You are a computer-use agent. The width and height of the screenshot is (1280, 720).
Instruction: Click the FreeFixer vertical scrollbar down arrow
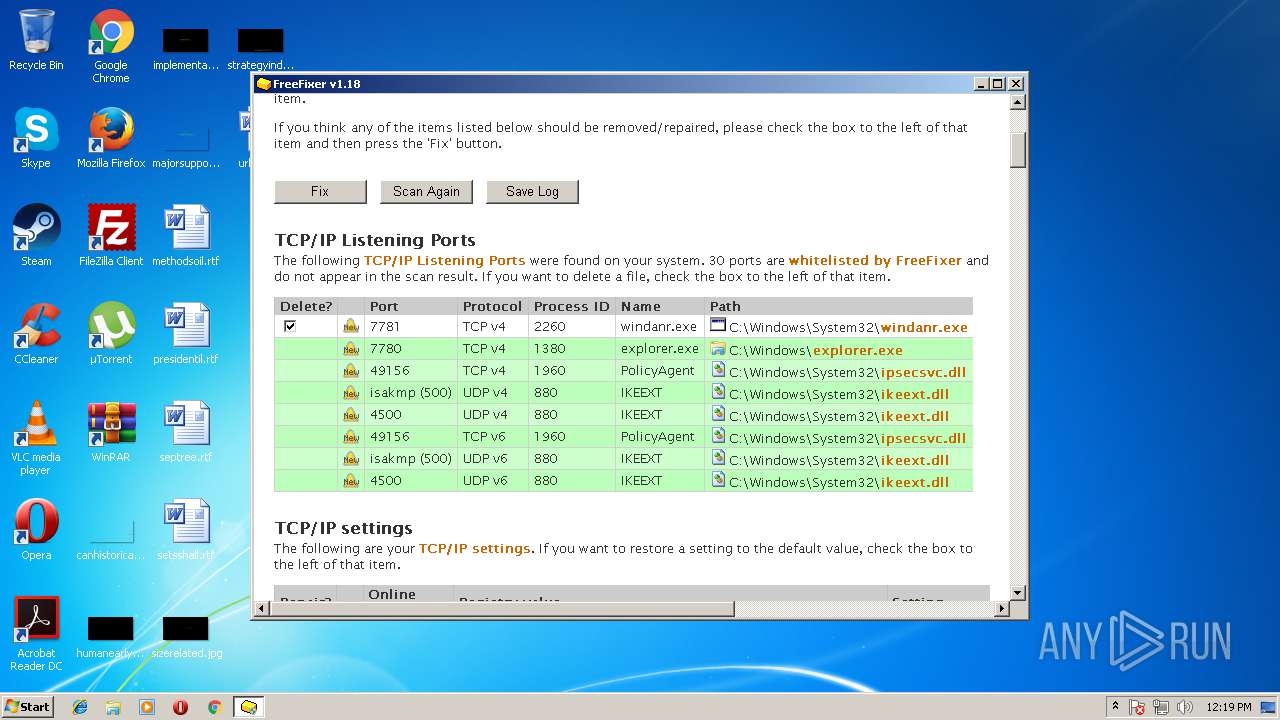point(1018,592)
